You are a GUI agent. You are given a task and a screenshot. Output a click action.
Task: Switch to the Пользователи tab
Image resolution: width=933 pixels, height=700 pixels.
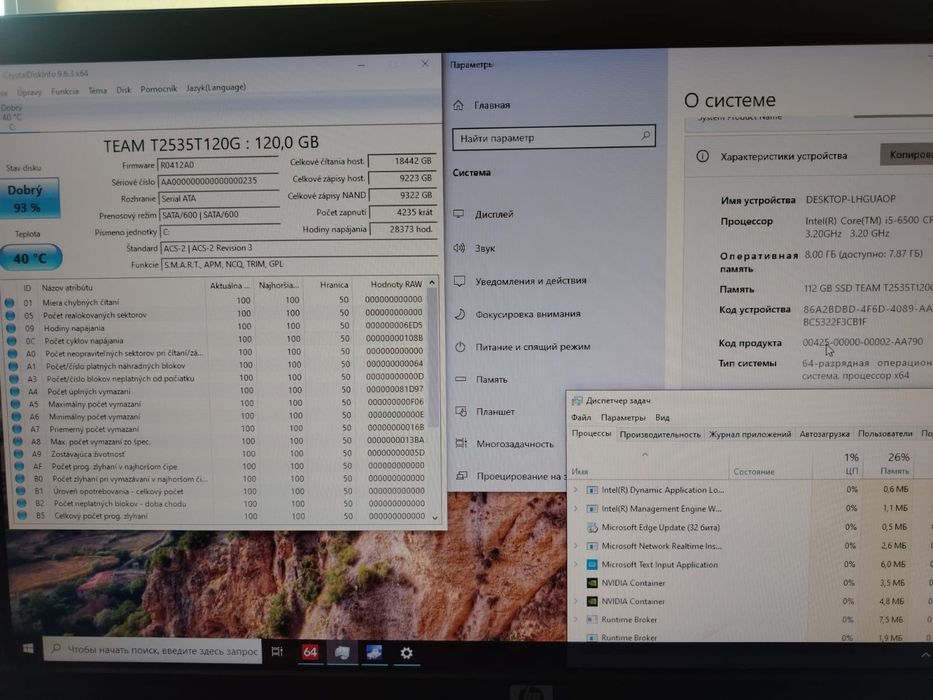click(885, 433)
